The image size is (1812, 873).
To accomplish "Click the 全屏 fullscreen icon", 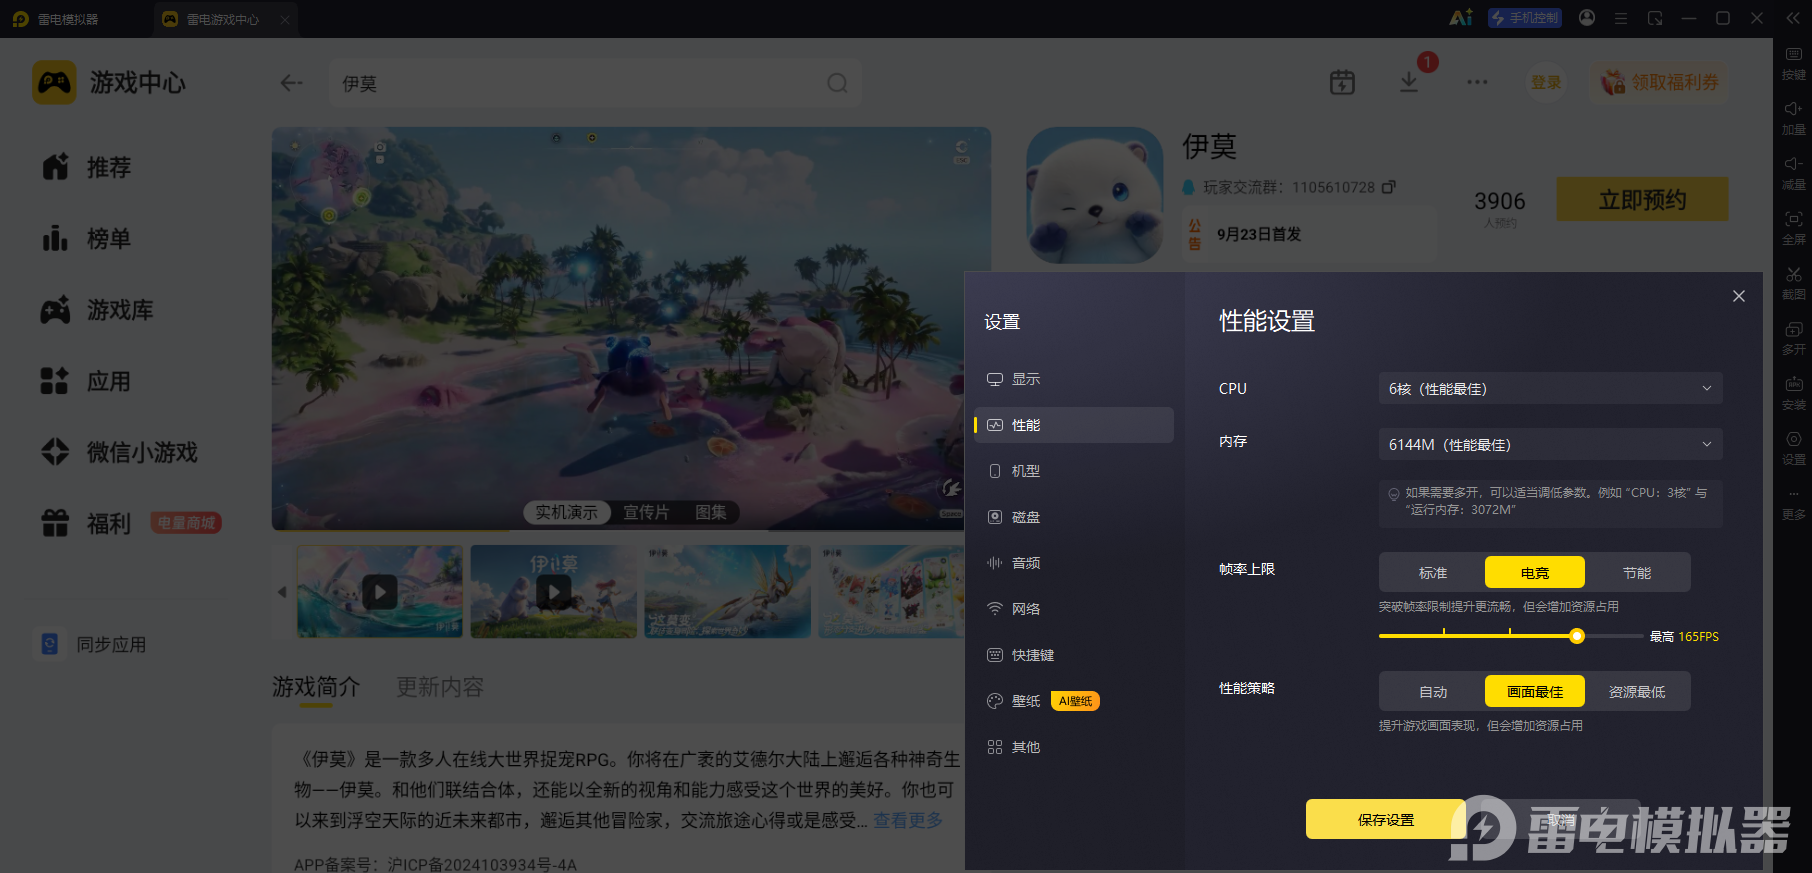I will 1793,228.
